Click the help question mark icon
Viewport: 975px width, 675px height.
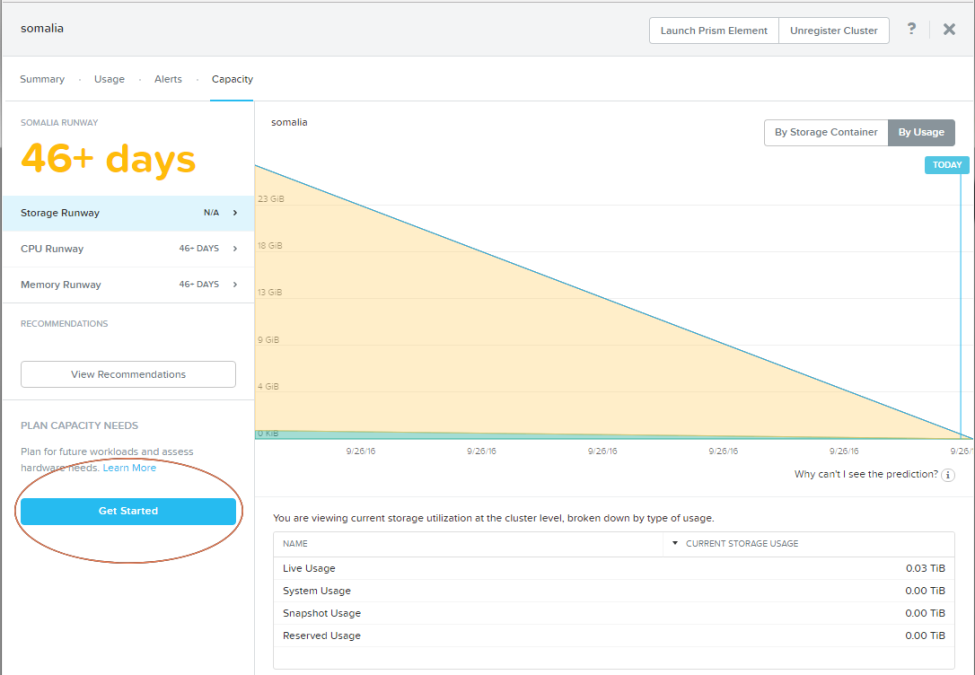click(x=911, y=29)
